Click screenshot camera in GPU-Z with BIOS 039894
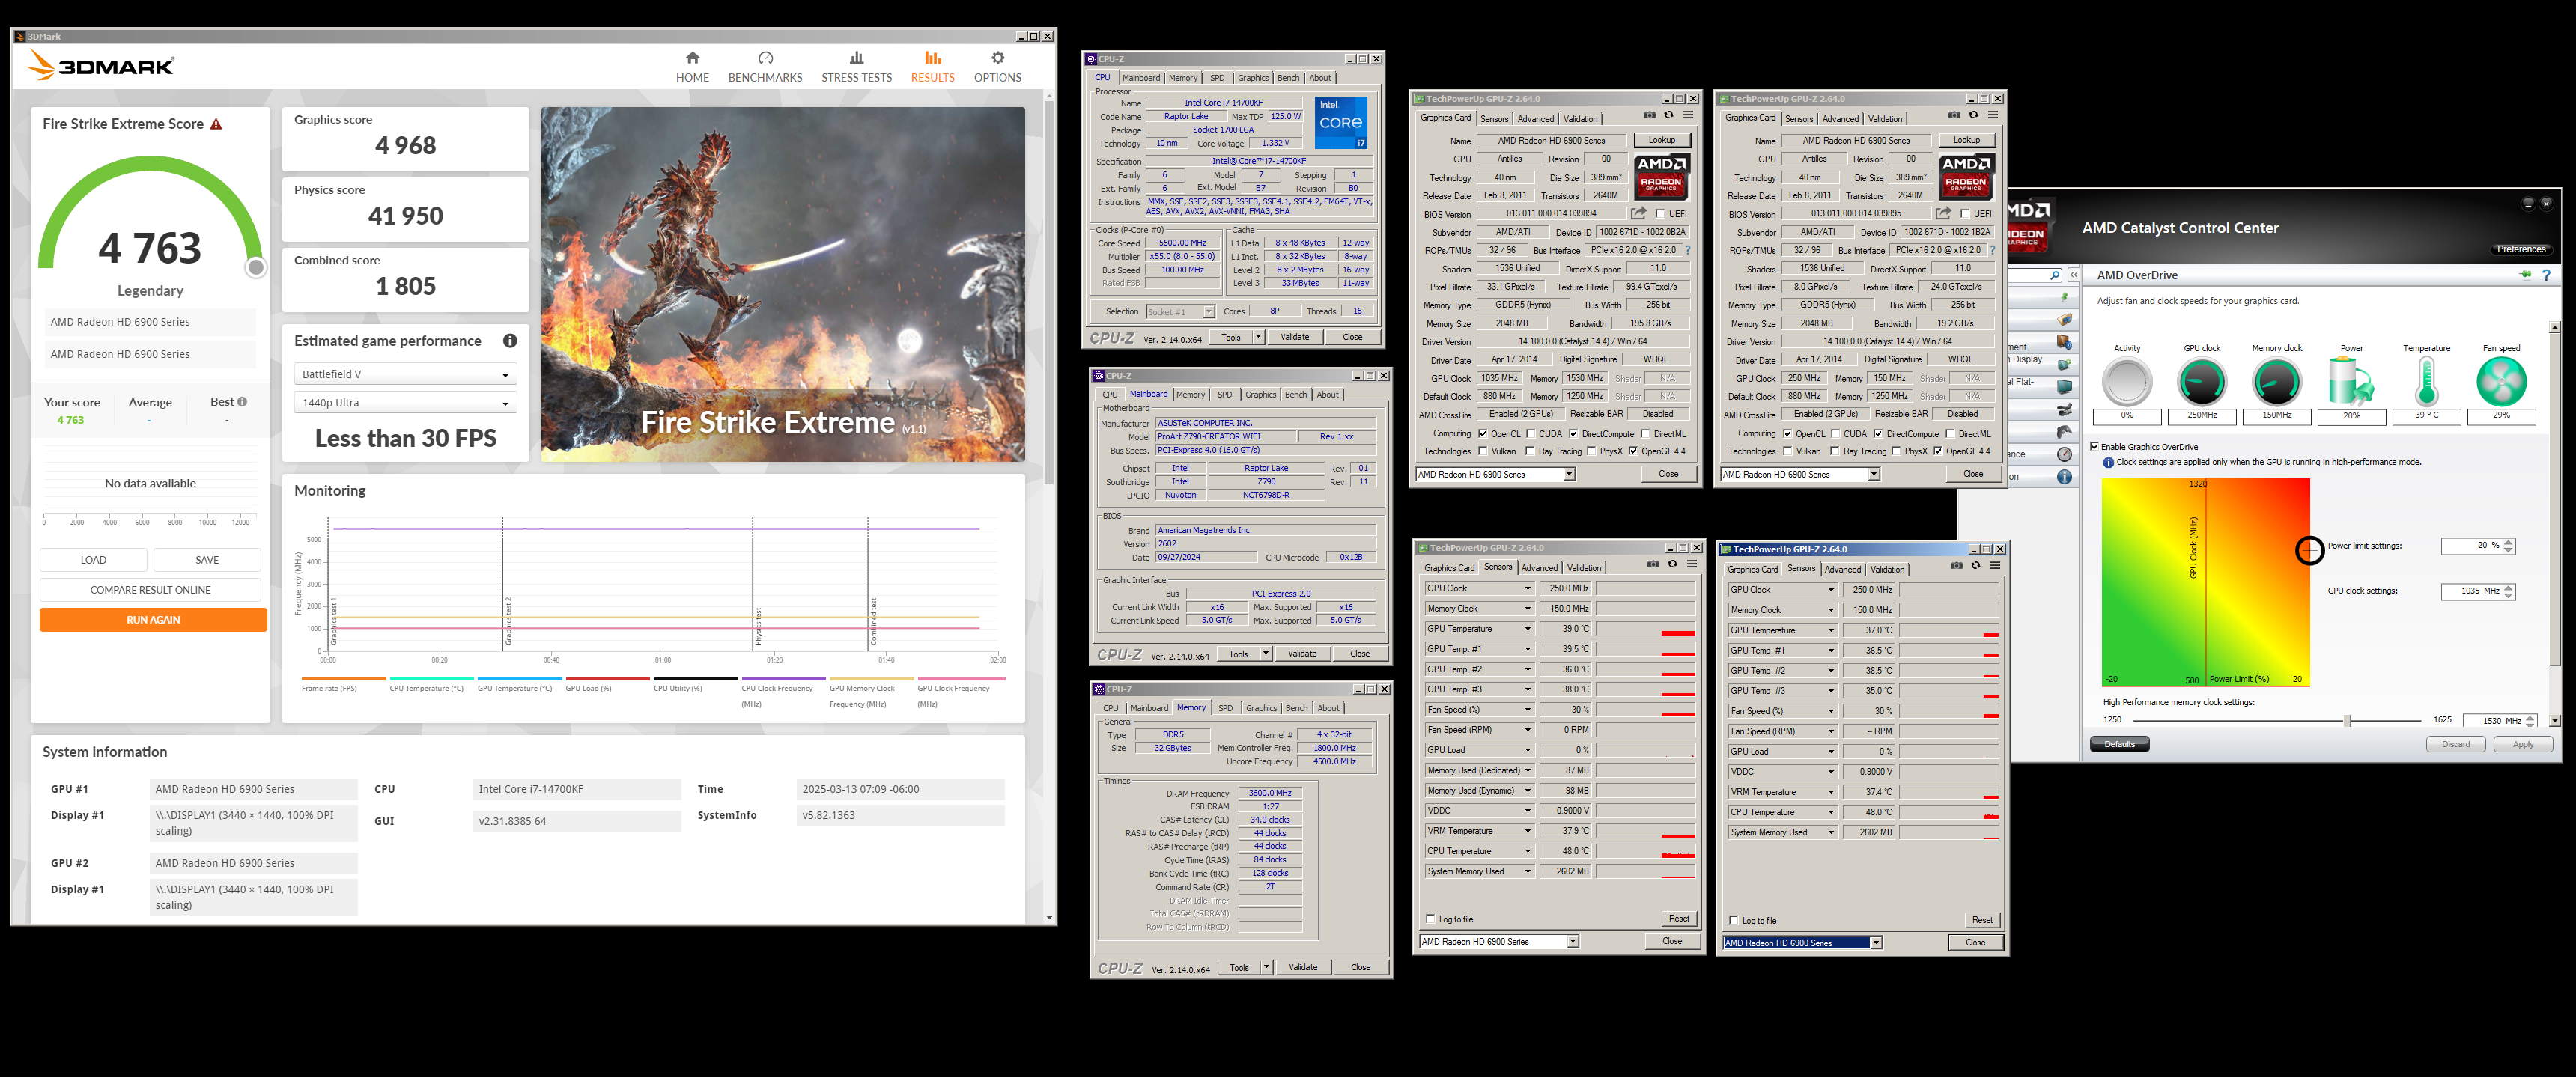The width and height of the screenshot is (2576, 1078). pyautogui.click(x=1649, y=116)
